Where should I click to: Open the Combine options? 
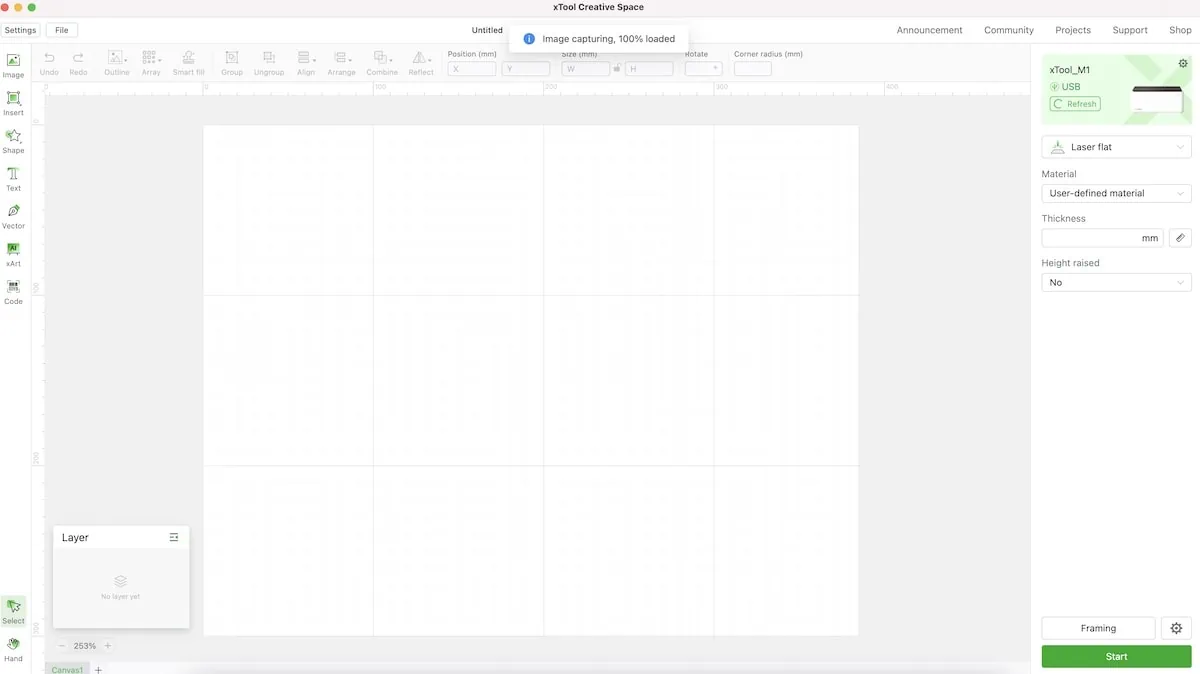tap(382, 64)
